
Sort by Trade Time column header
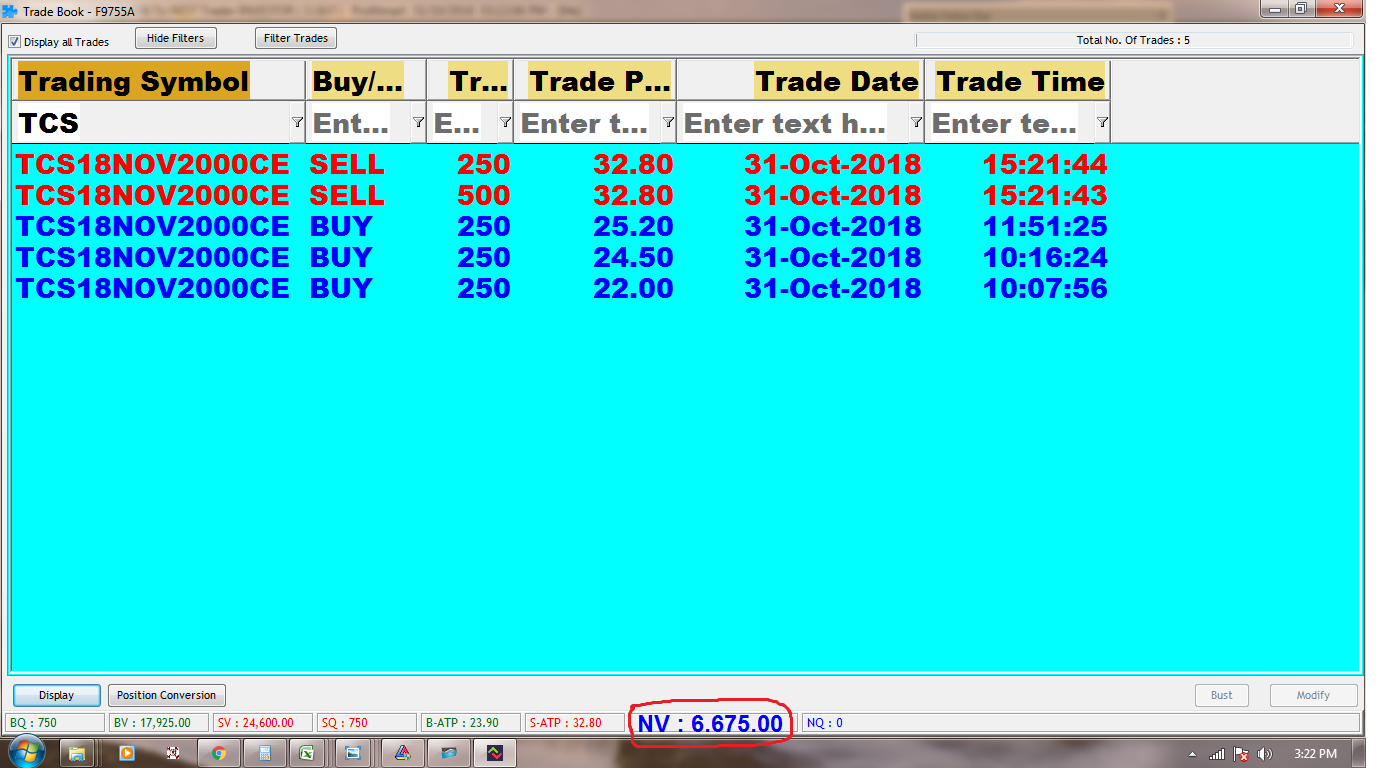(x=1017, y=81)
